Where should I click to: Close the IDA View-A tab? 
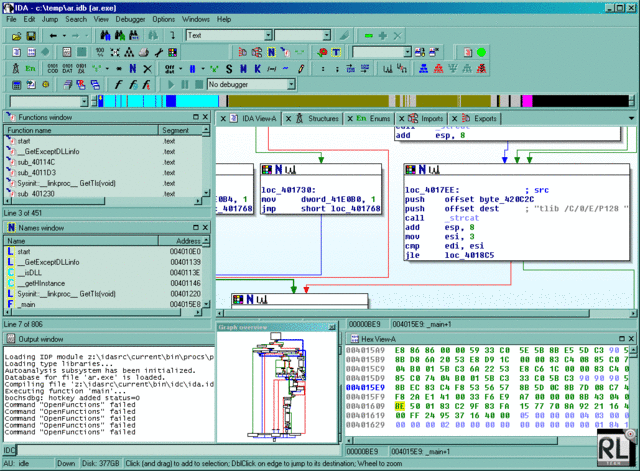pyautogui.click(x=223, y=119)
